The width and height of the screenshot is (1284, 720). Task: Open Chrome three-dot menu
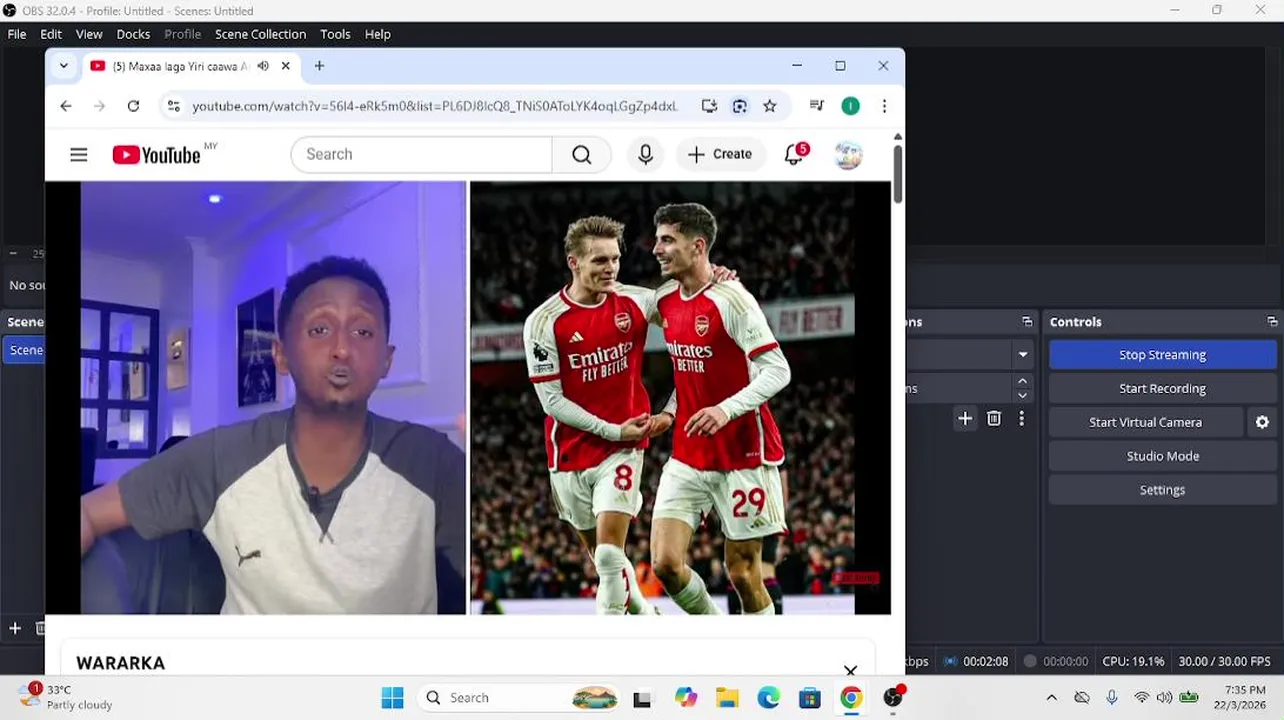884,106
